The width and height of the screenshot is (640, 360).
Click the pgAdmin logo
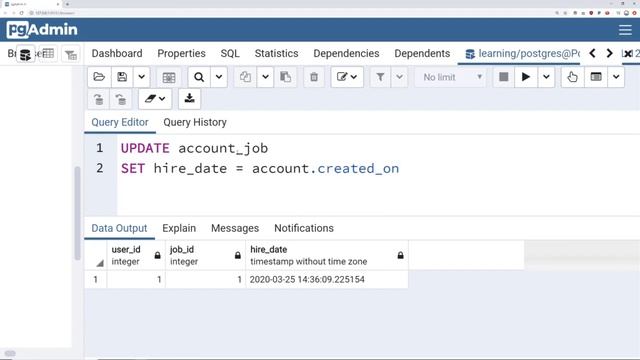[42, 29]
